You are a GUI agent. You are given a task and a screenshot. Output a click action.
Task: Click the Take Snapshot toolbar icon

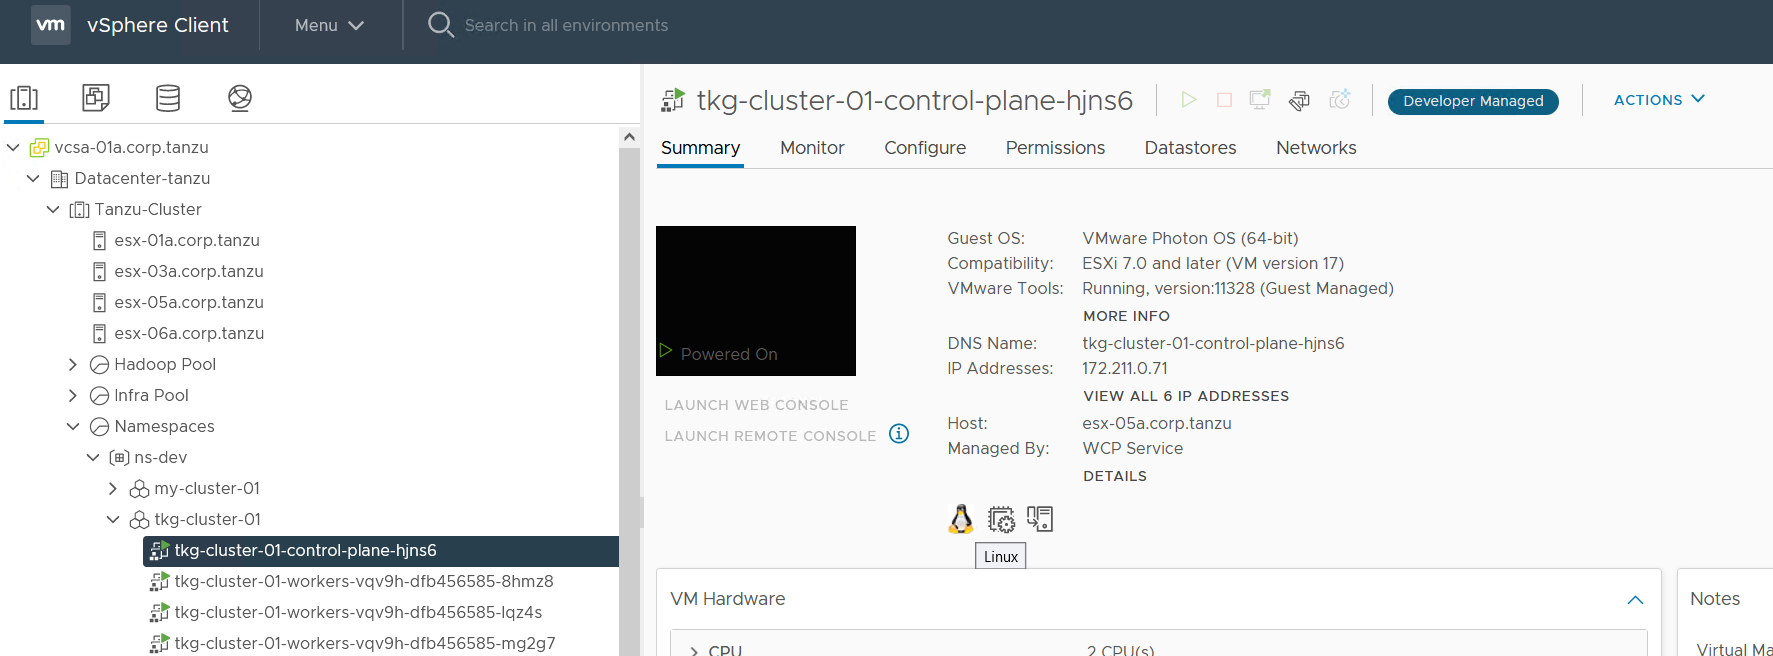(x=1340, y=99)
